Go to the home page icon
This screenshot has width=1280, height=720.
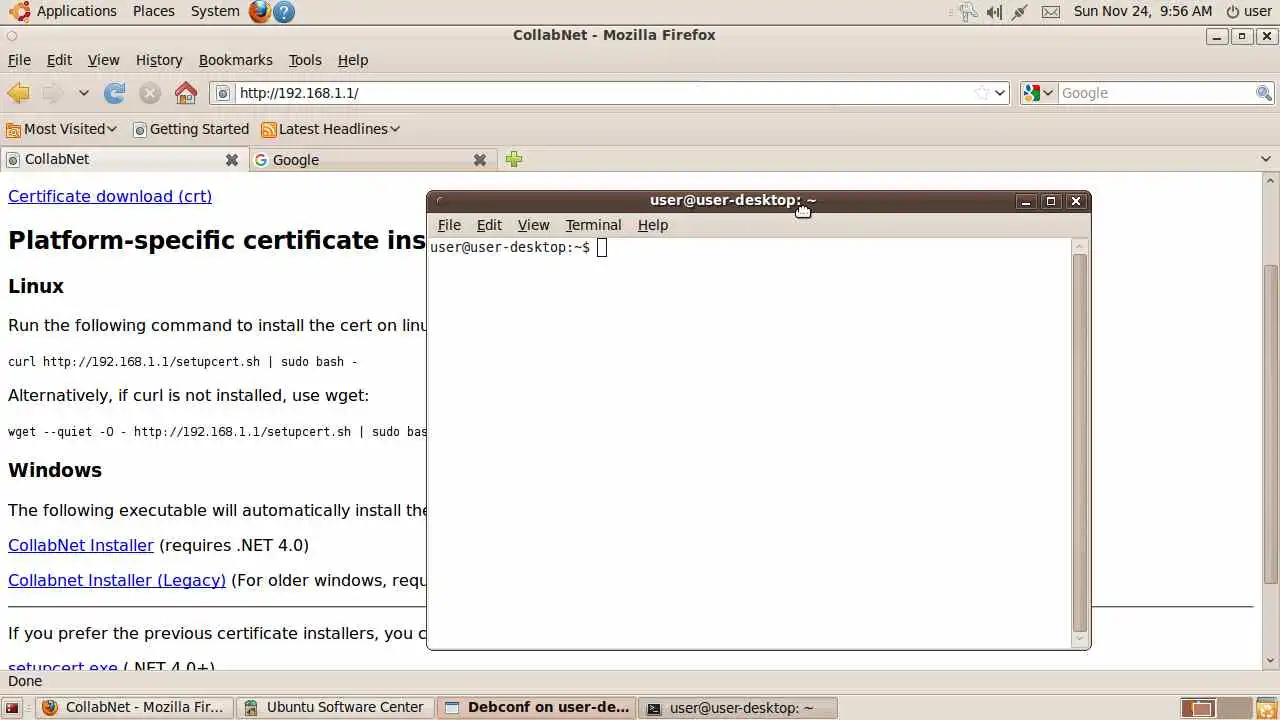186,93
